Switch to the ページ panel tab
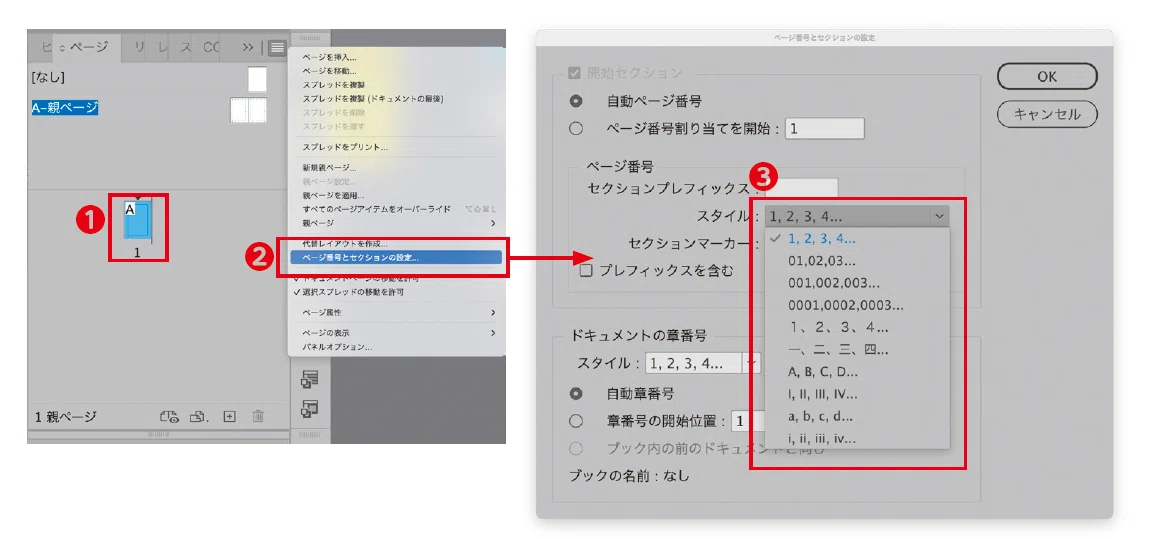Image resolution: width=1155 pixels, height=539 pixels. click(84, 47)
